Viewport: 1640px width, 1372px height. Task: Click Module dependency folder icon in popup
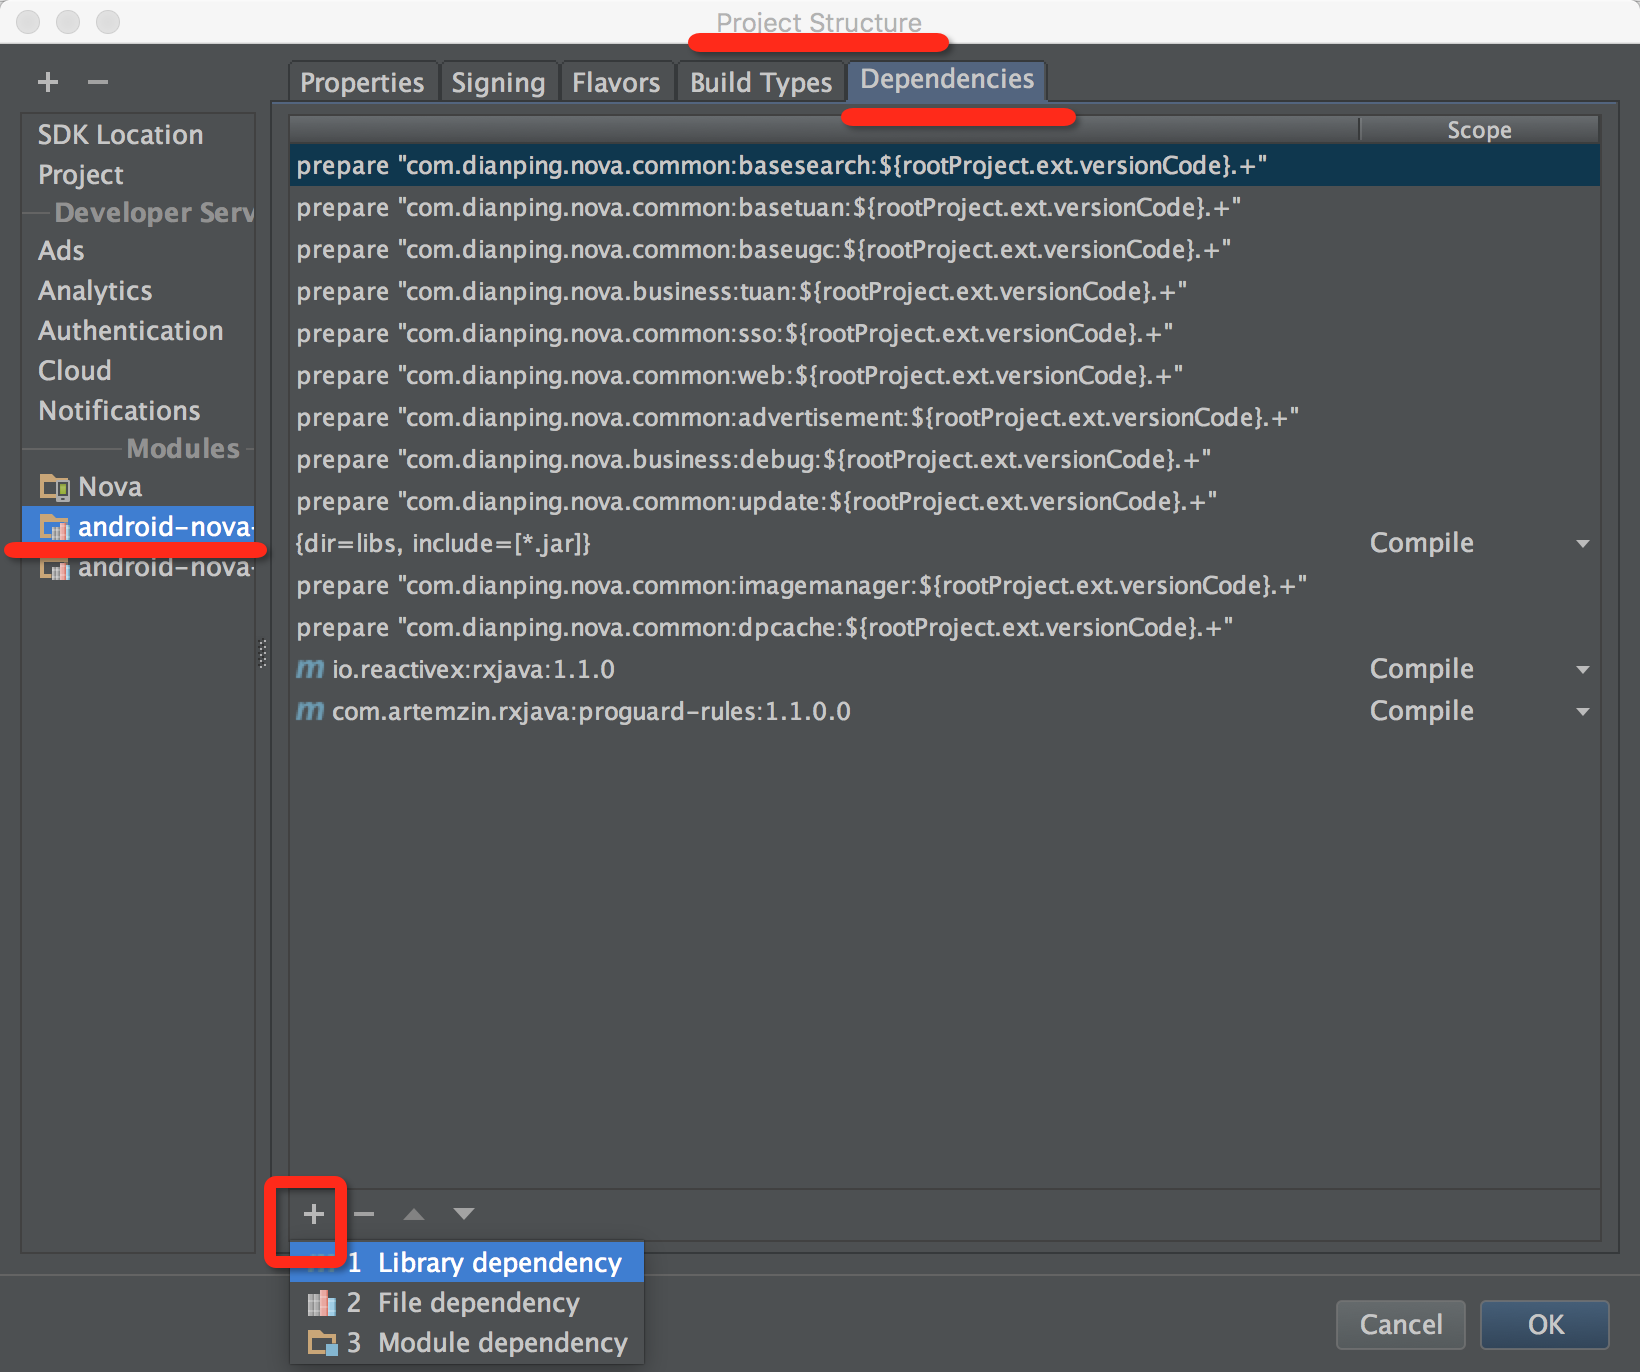(322, 1343)
